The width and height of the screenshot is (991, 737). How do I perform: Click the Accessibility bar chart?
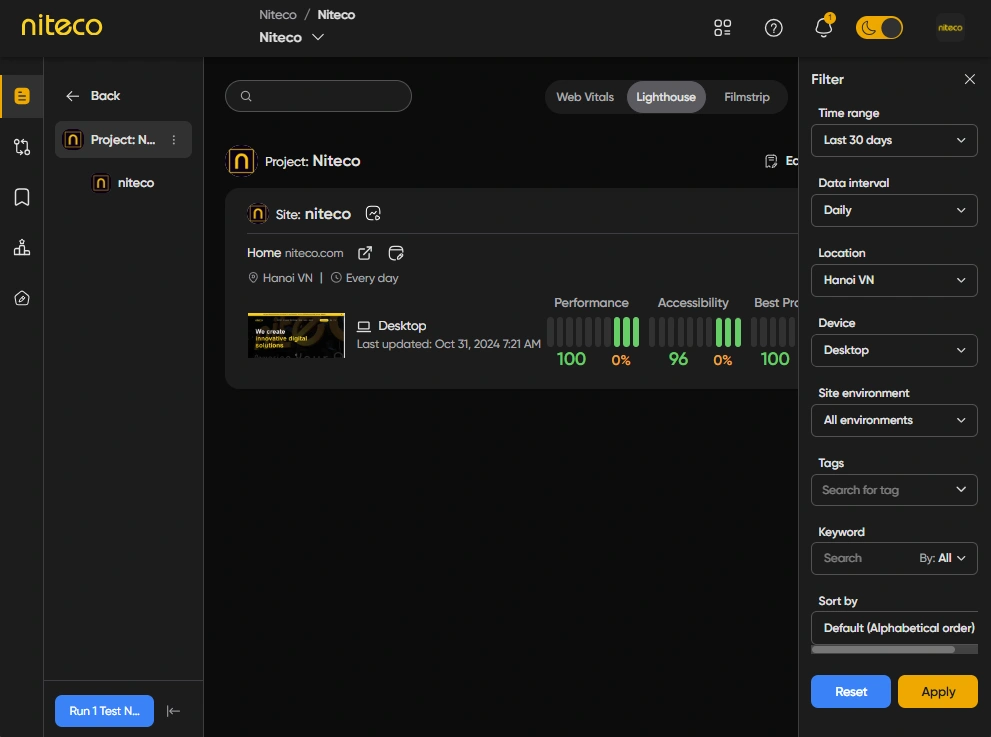[x=695, y=332]
